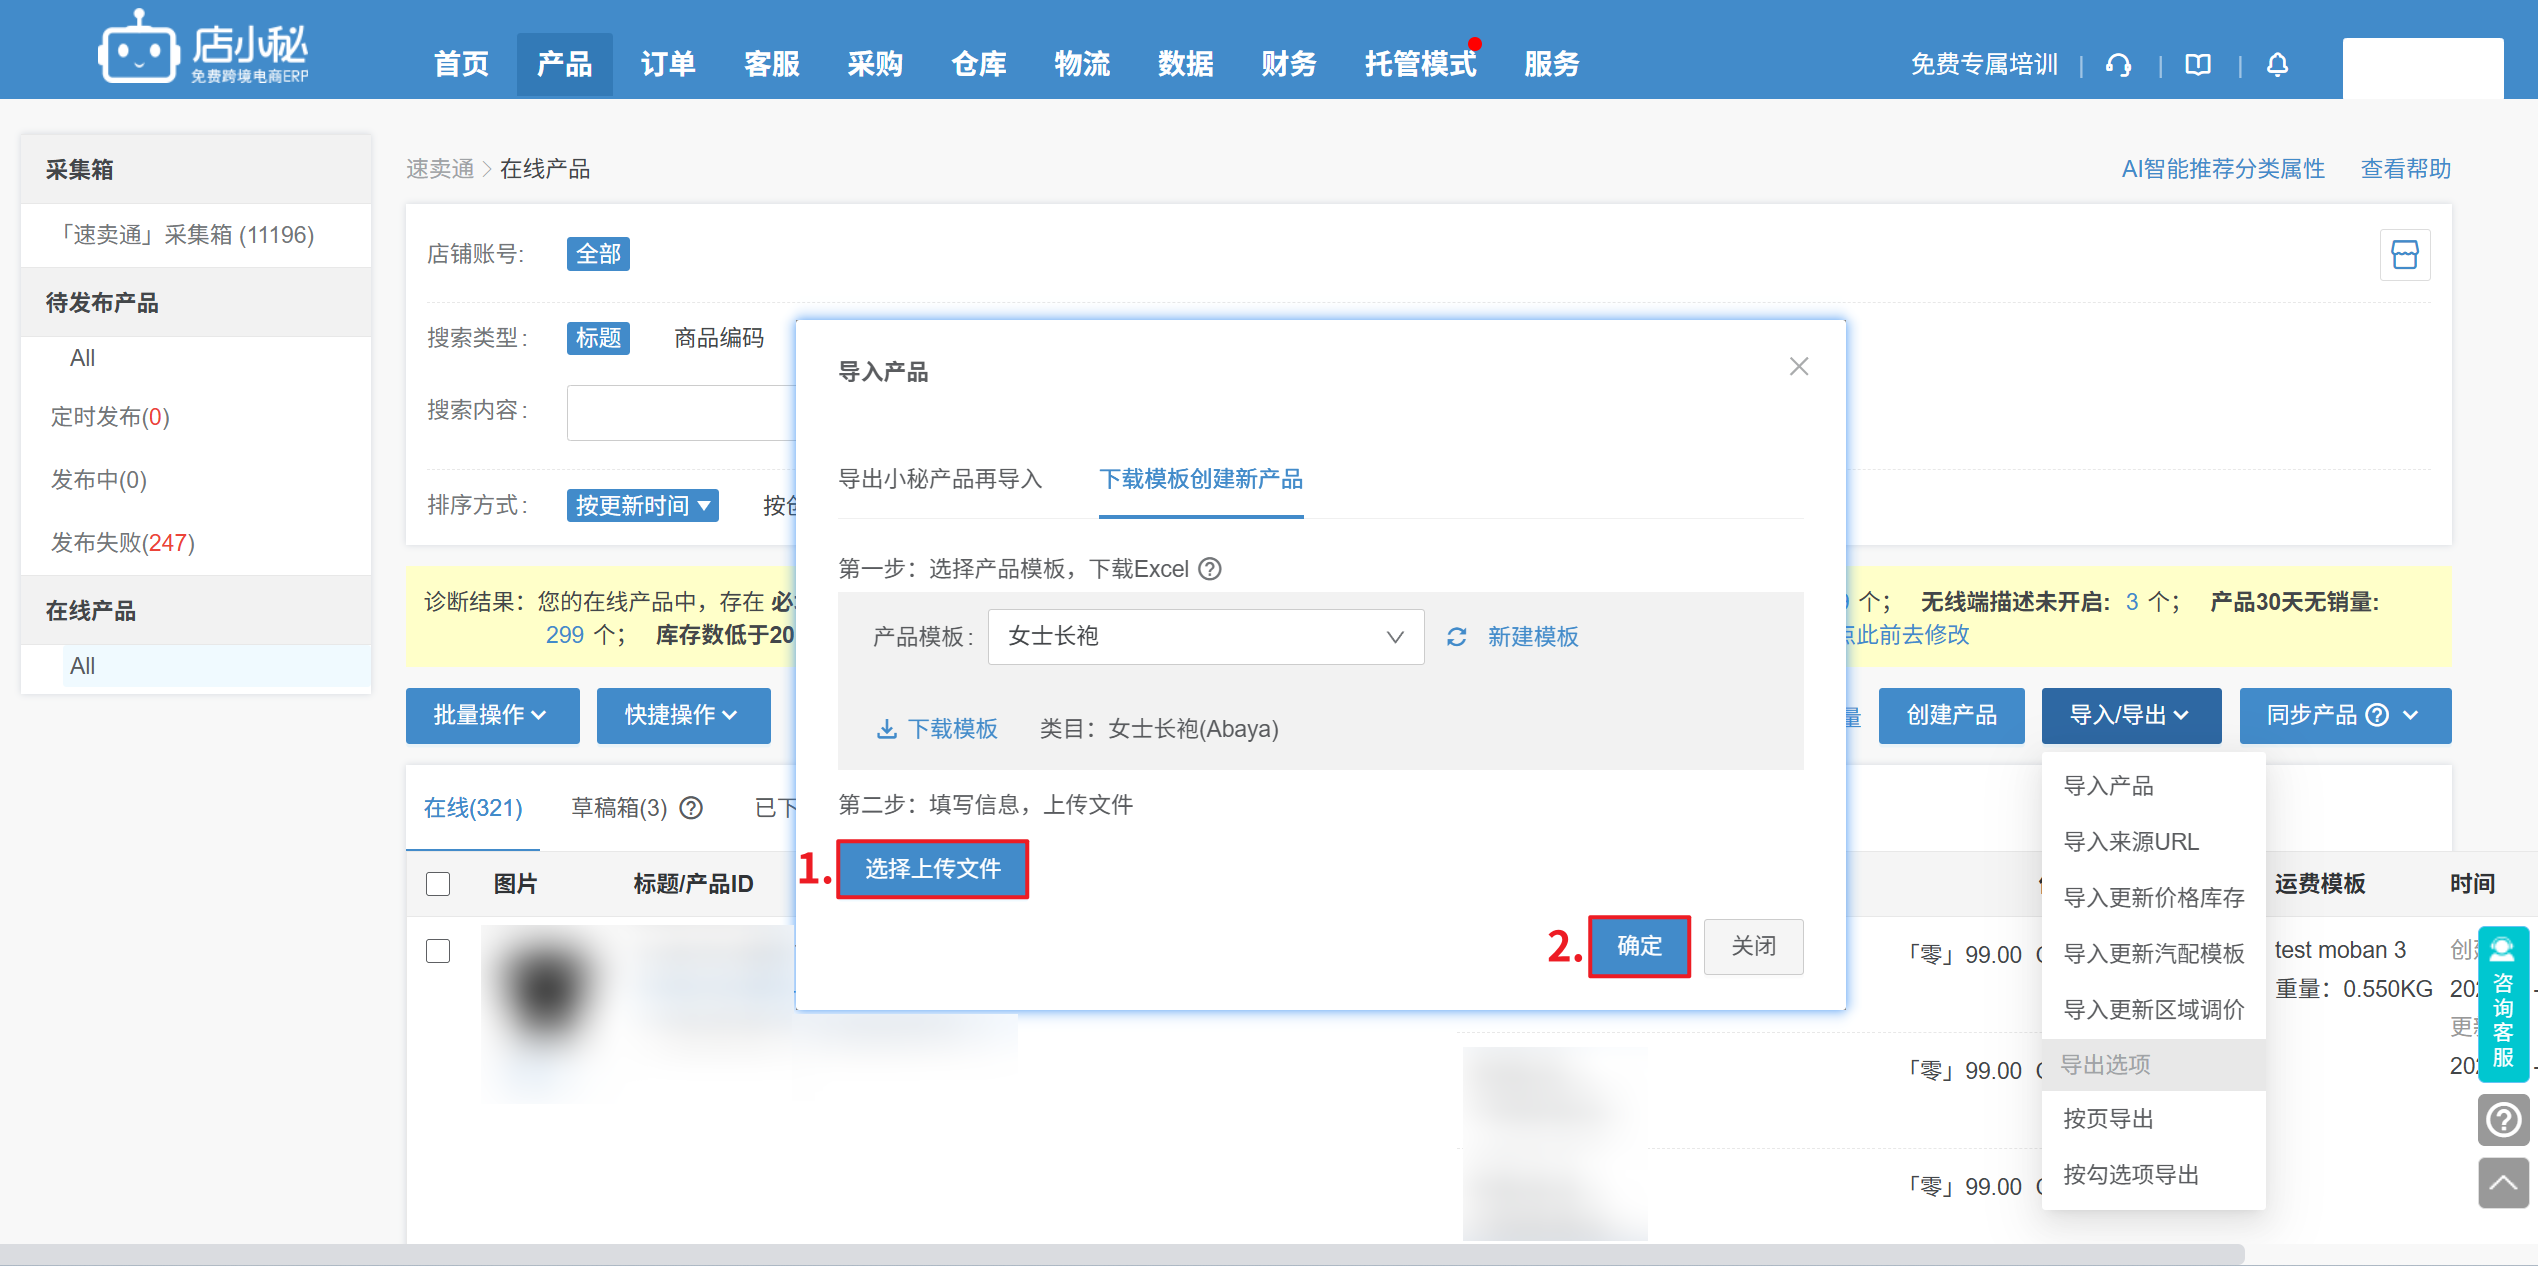
Task: Click the refresh icon next to 新建模板
Action: pyautogui.click(x=1456, y=637)
